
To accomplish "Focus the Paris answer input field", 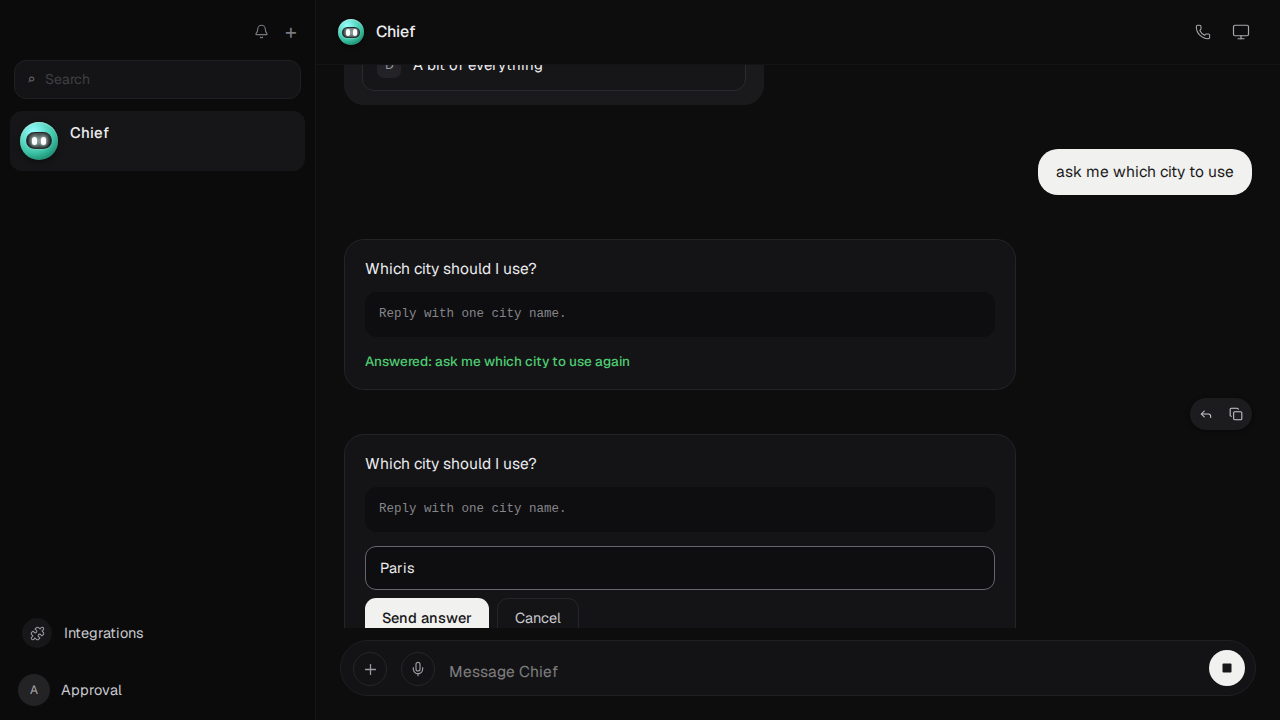I will click(x=680, y=568).
